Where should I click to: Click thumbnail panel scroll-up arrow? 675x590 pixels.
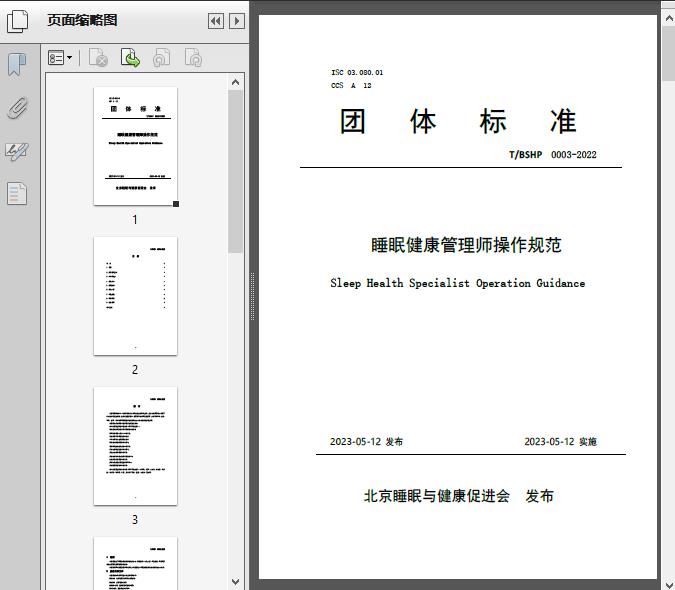[235, 82]
